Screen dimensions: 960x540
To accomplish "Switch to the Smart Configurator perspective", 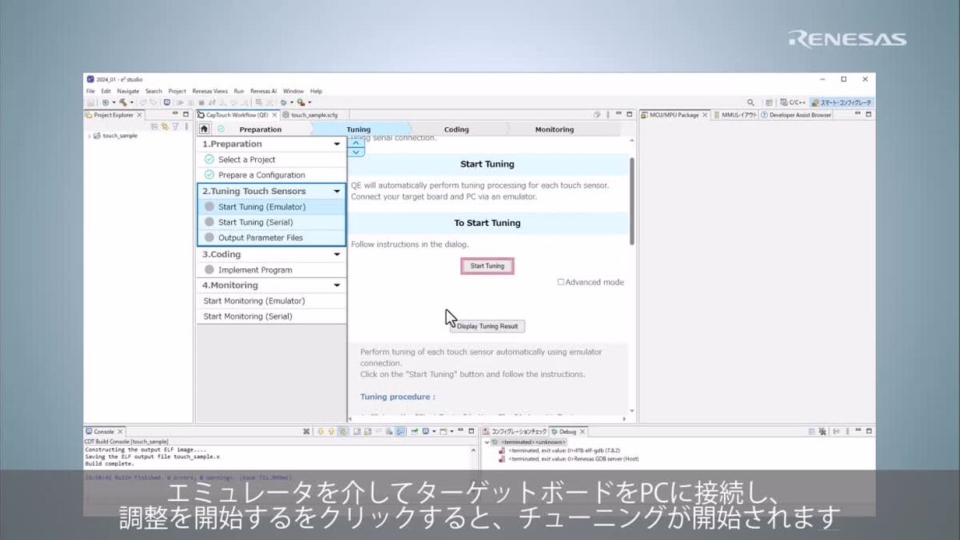I will (x=841, y=102).
